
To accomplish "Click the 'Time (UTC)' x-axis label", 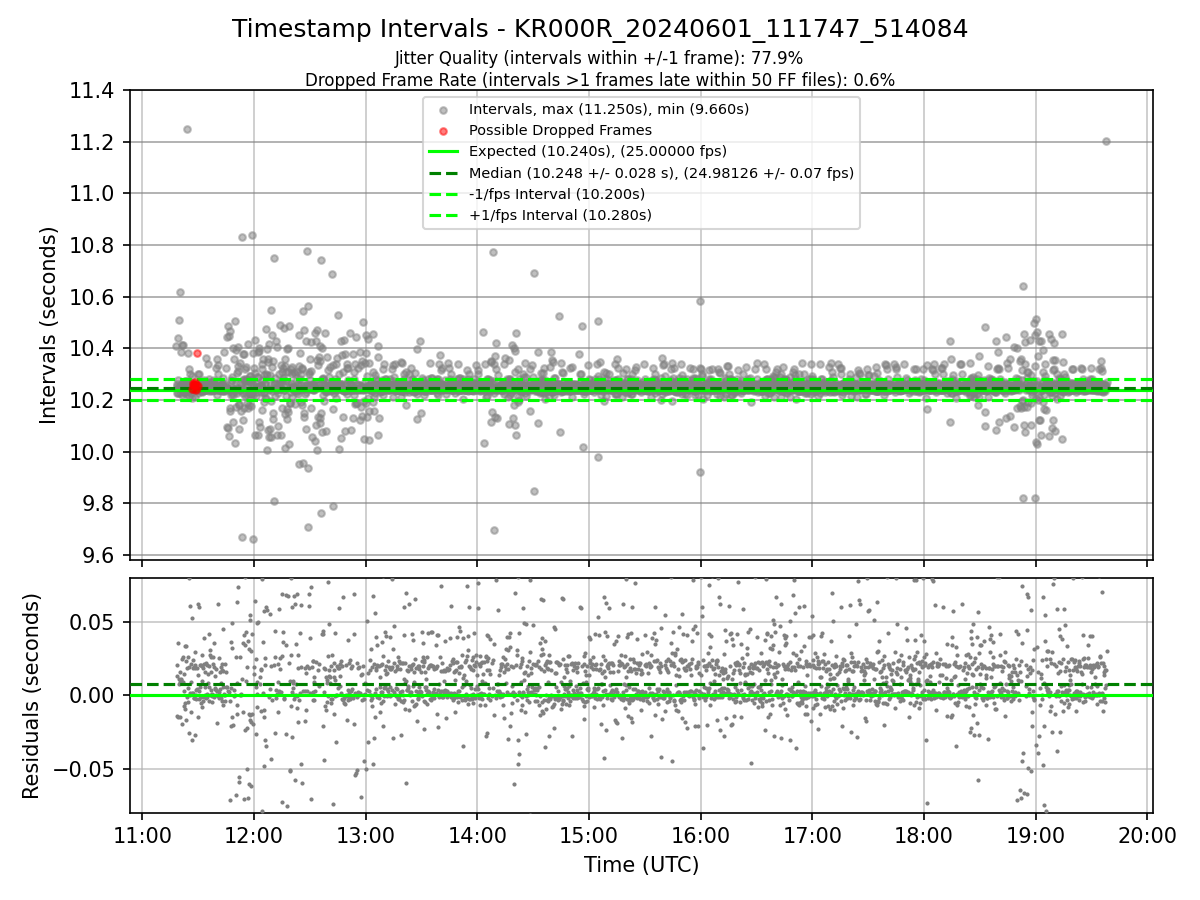I will pyautogui.click(x=641, y=865).
